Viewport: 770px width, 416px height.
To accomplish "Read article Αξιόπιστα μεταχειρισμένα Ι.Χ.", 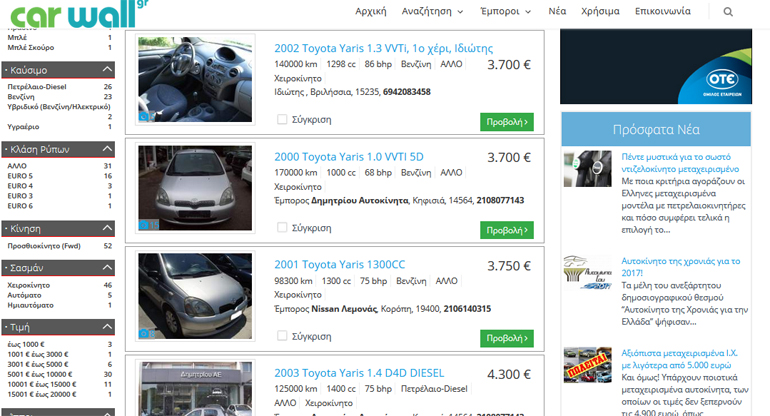I will tap(680, 359).
